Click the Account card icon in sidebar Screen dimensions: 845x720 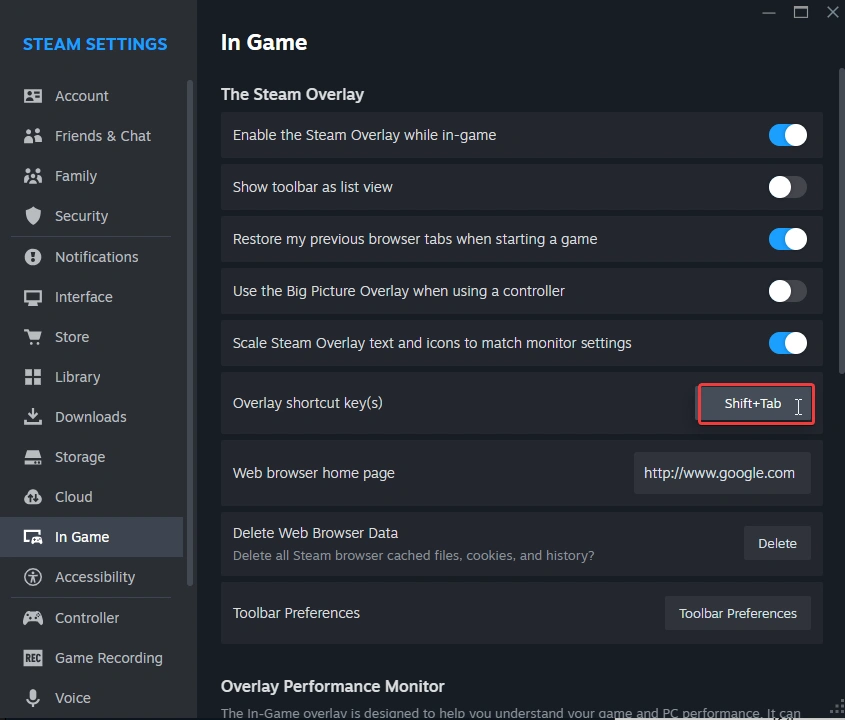tap(33, 96)
